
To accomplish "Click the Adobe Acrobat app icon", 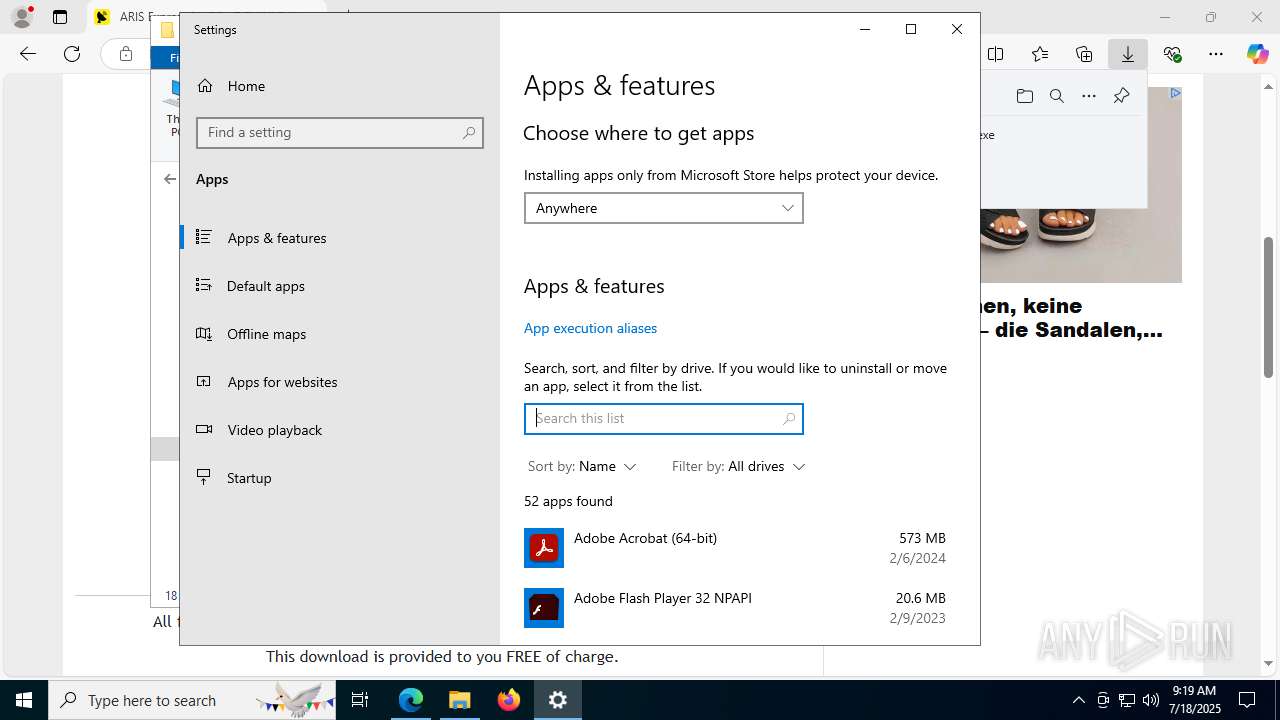I will [x=544, y=548].
